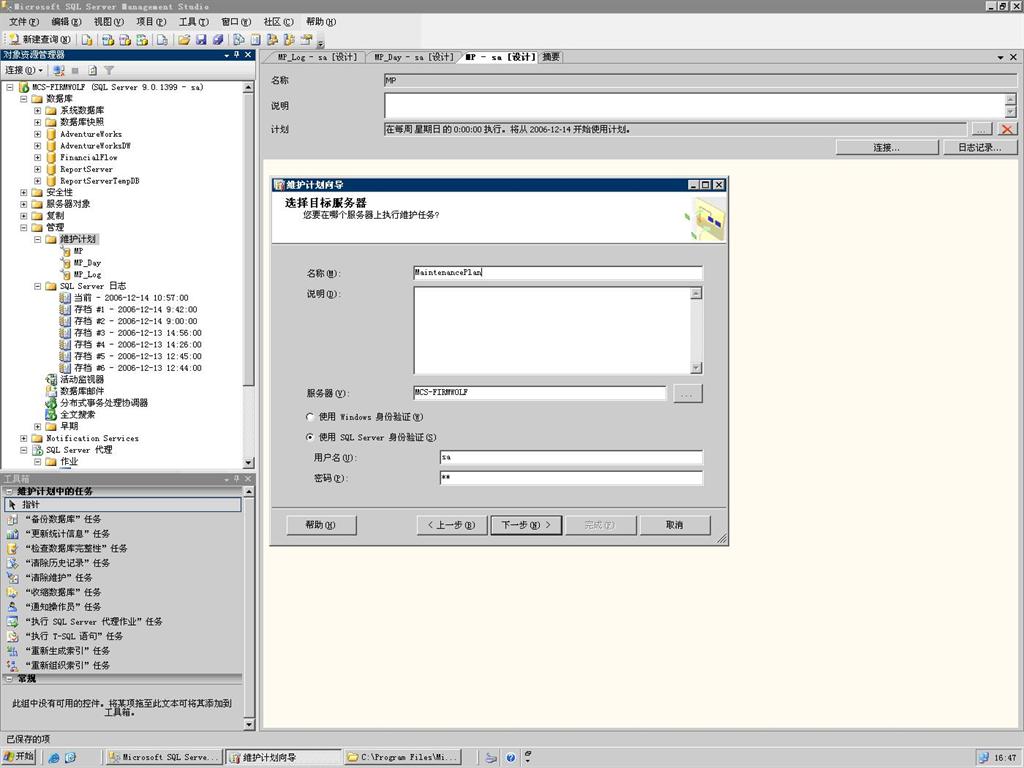Click the 开始 Start button on taskbar

pos(19,756)
